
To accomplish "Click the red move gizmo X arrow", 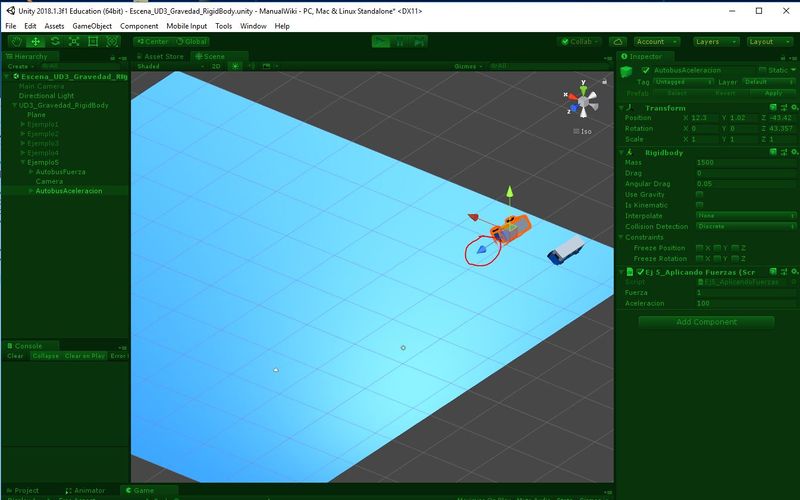I will pos(473,217).
